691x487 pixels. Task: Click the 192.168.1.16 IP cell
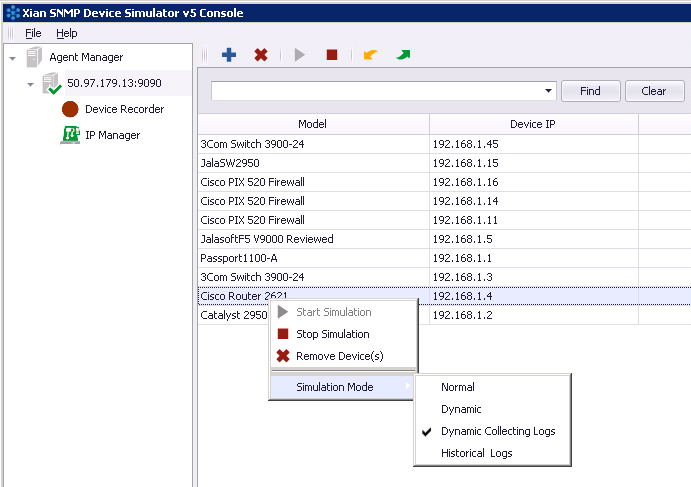533,182
